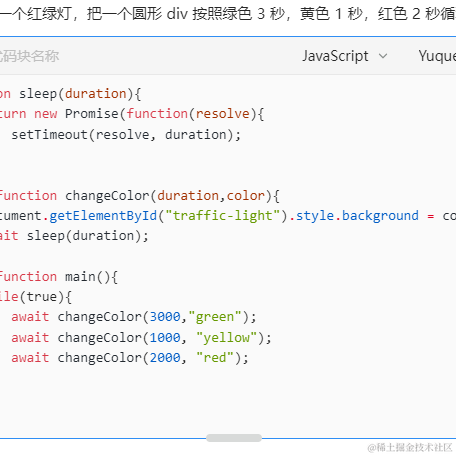The height and width of the screenshot is (456, 456).
Task: Open the Yuque theme selector
Action: 437,56
